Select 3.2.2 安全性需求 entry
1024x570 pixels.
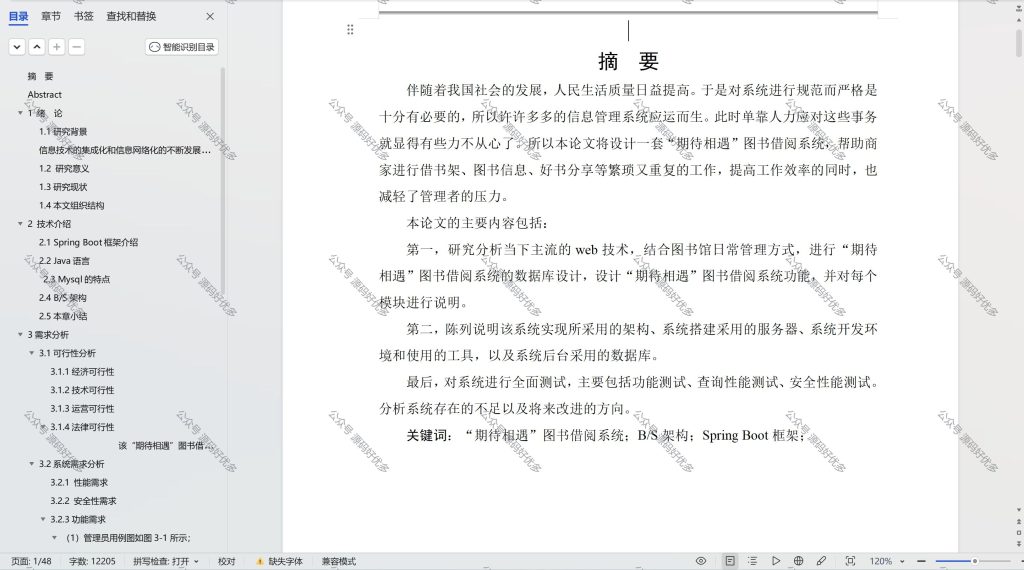[83, 501]
